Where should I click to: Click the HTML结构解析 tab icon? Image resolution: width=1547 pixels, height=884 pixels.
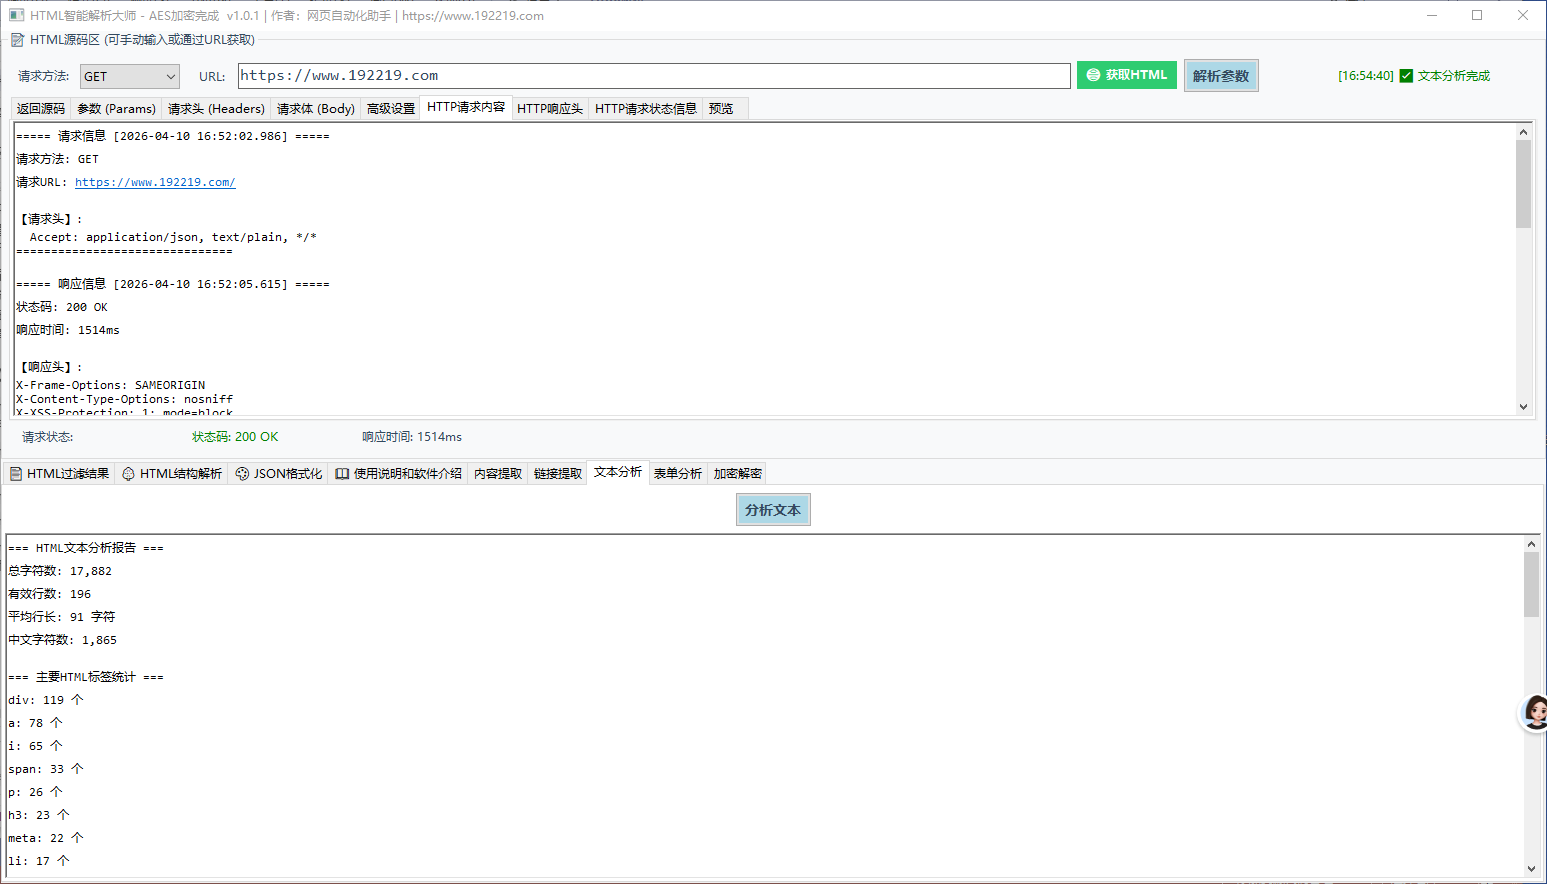(x=128, y=474)
